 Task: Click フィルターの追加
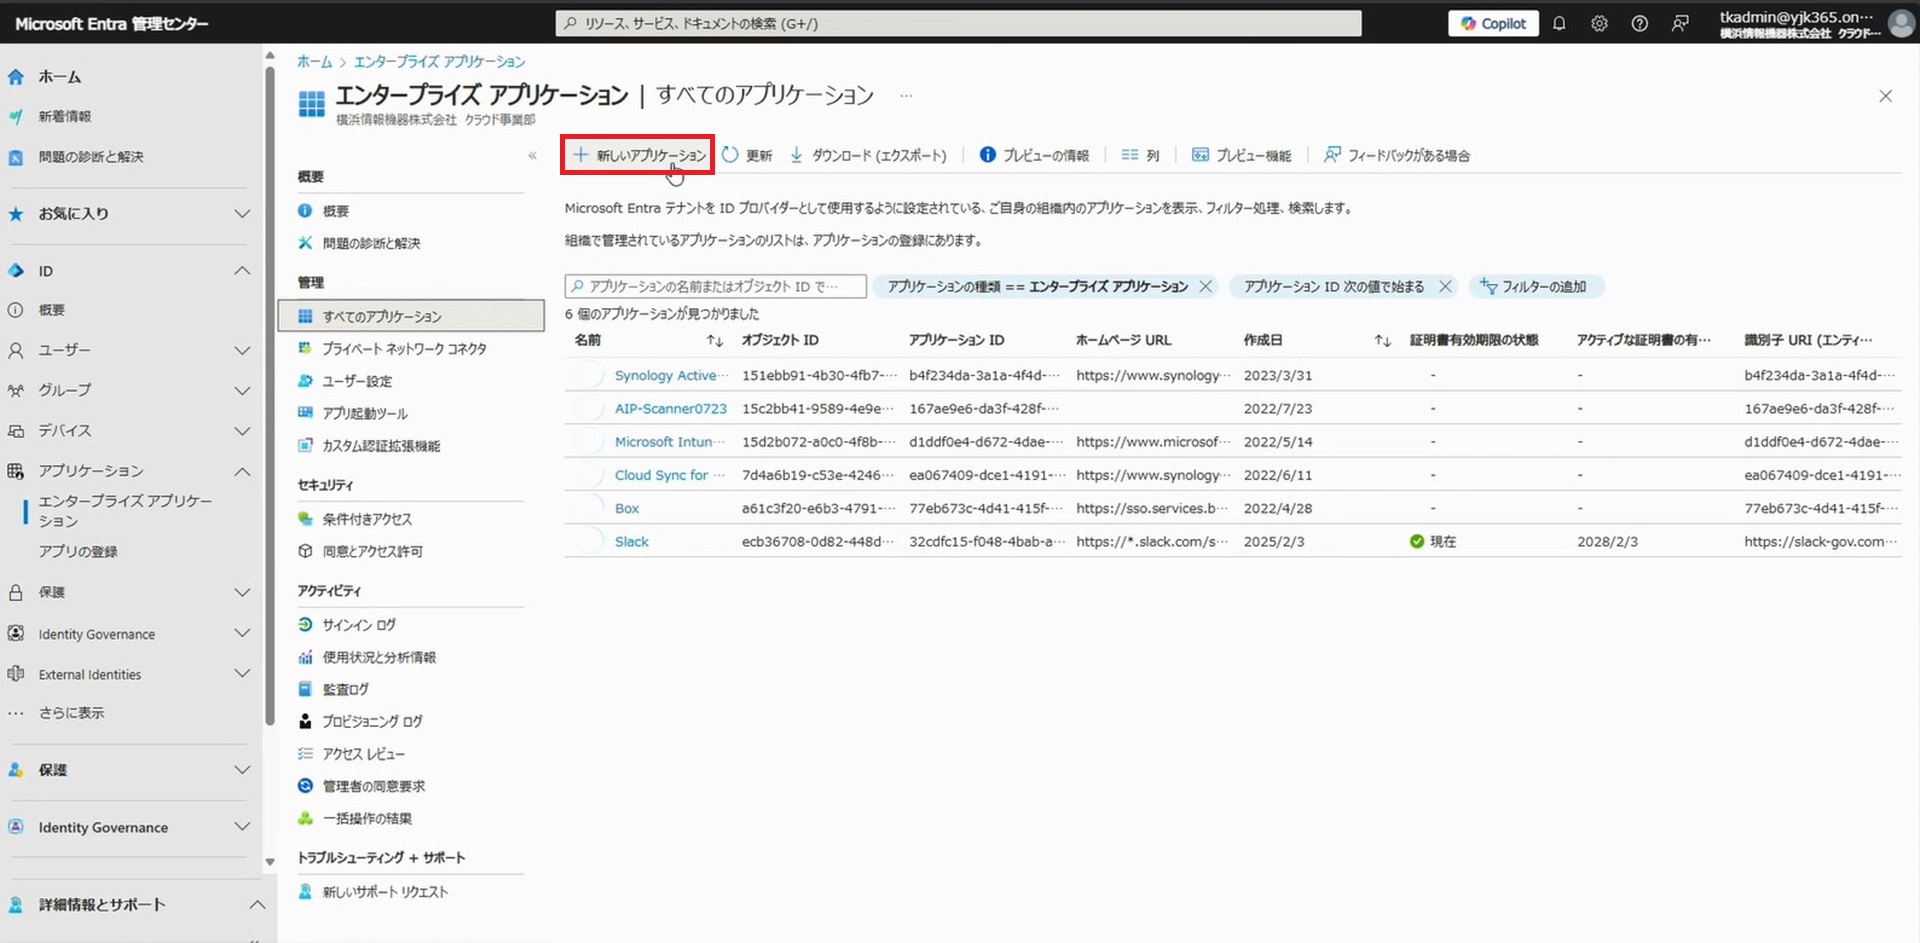[x=1535, y=286]
